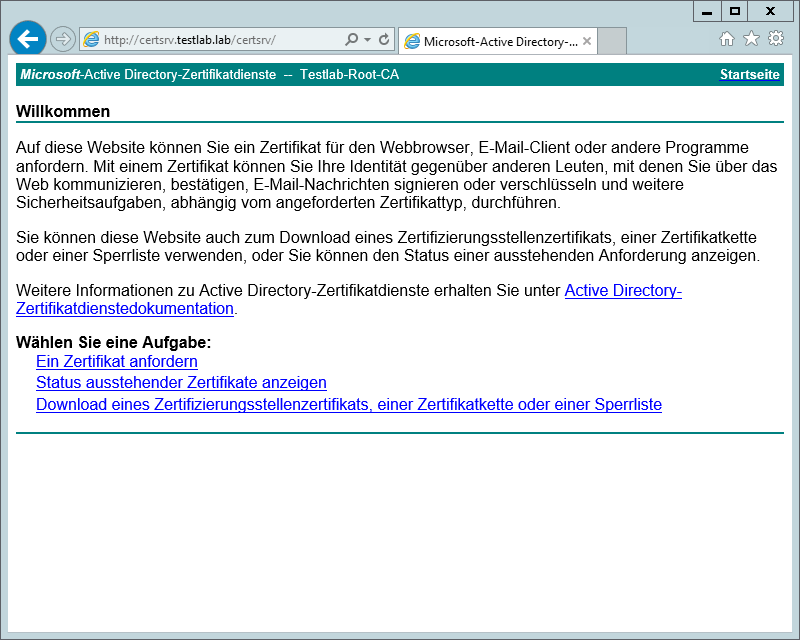Open Active Directory-Zertifikatdienstedokumentation link
This screenshot has height=640, width=800.
[x=349, y=300]
